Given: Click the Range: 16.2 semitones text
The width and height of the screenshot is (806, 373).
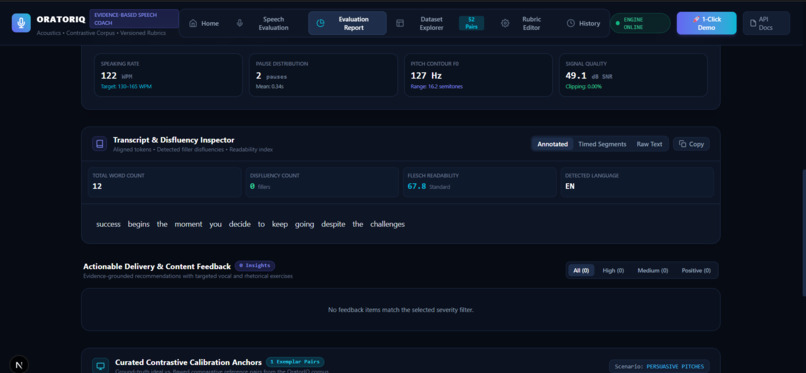Looking at the screenshot, I should [x=436, y=86].
